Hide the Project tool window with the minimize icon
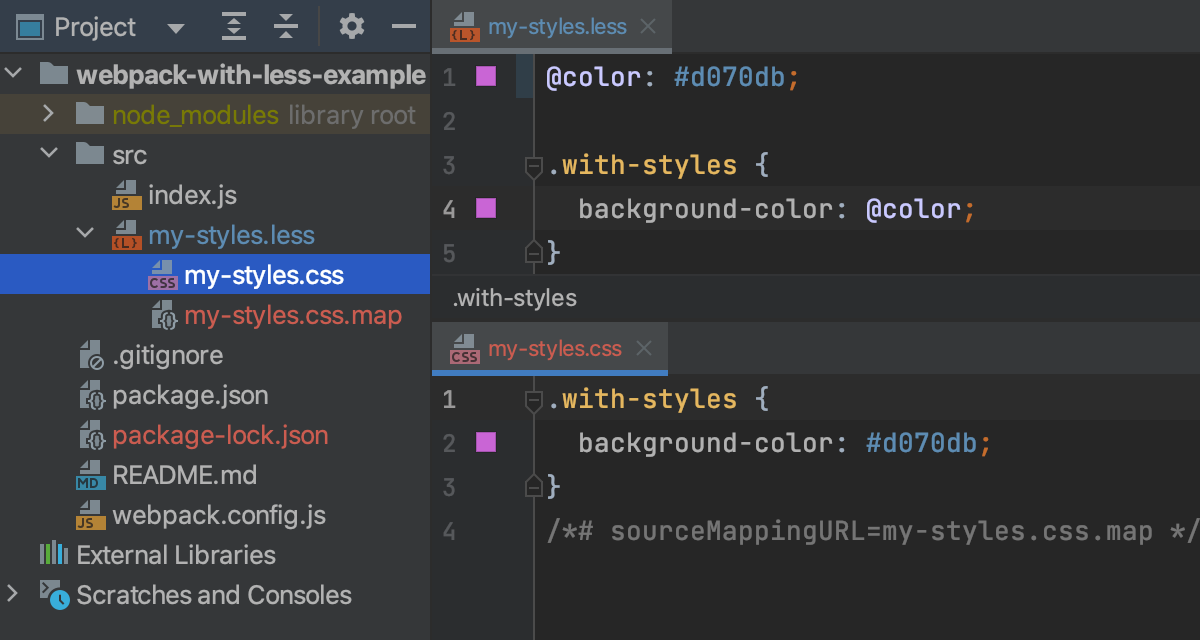Image resolution: width=1200 pixels, height=640 pixels. (x=403, y=26)
